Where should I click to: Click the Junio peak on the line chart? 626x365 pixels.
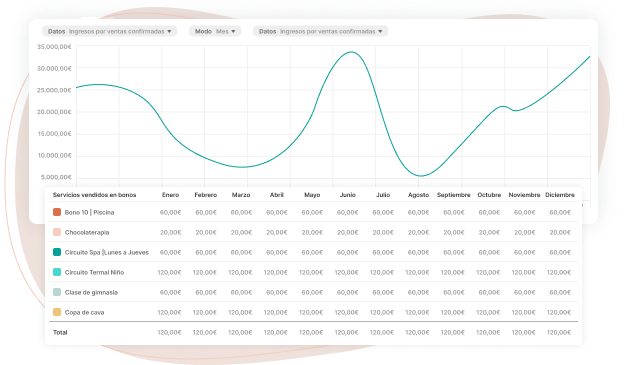351,52
